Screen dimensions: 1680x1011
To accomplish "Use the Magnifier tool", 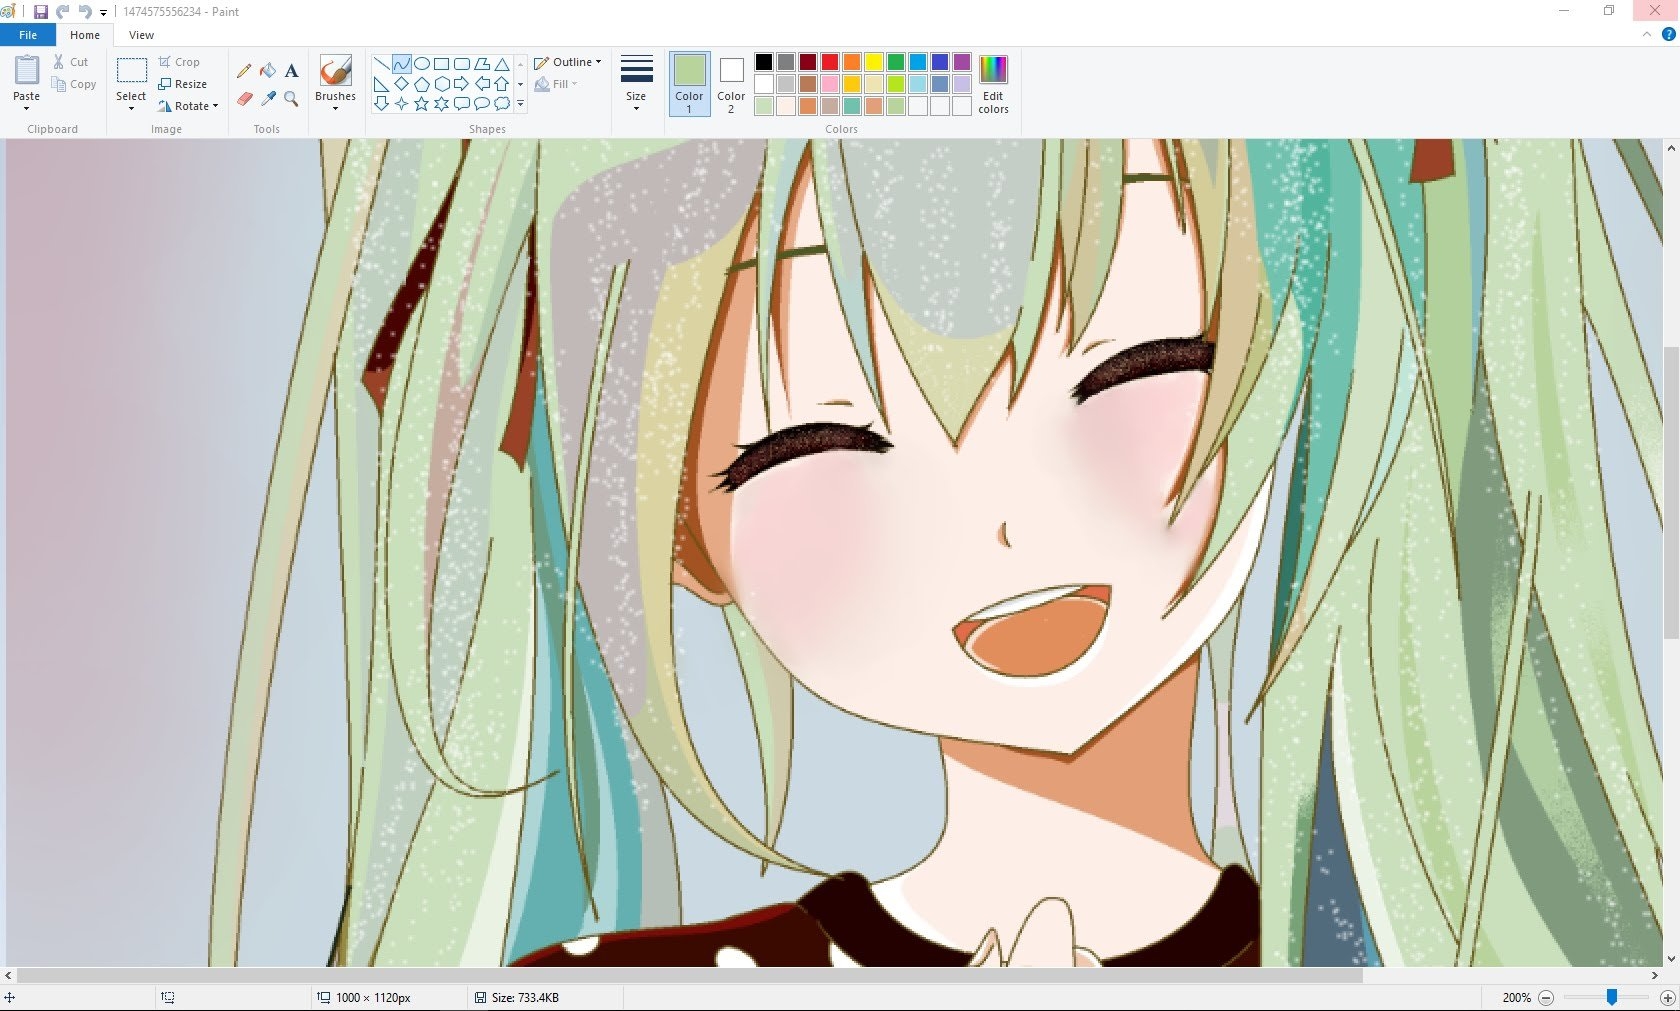I will [291, 98].
